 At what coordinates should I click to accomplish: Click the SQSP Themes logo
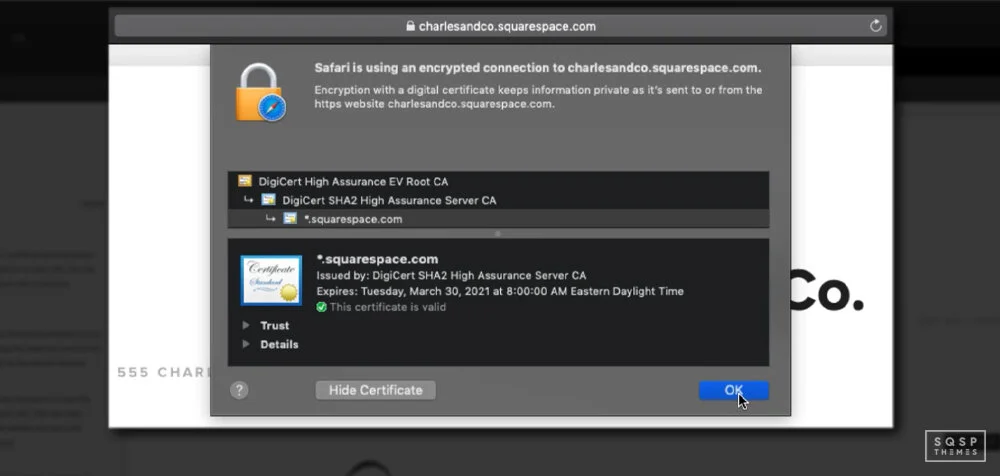click(x=955, y=445)
